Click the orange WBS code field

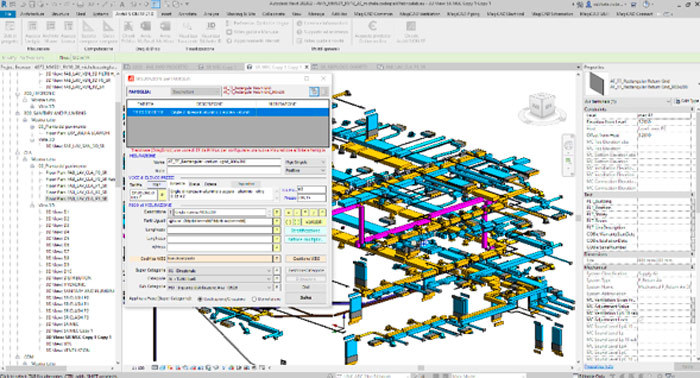(x=220, y=259)
